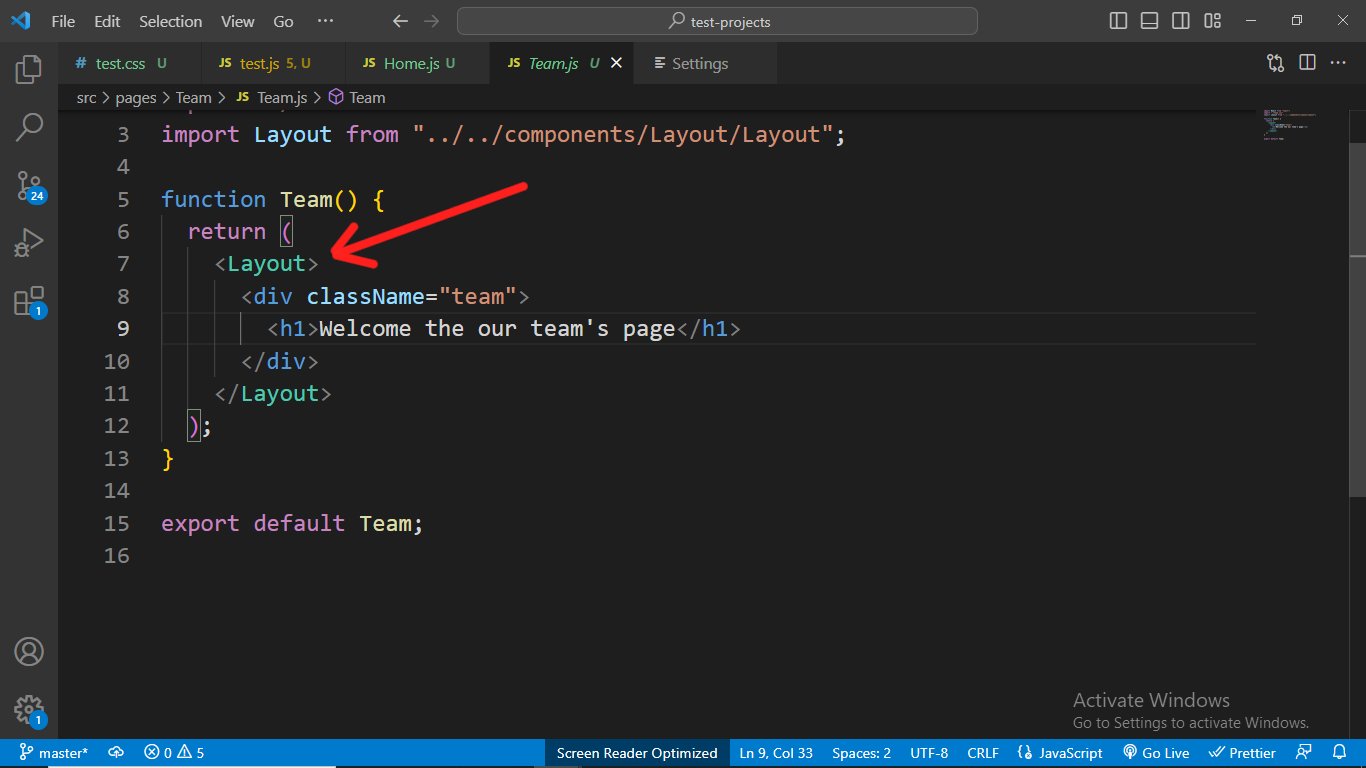Click the test-projects command center search
Image resolution: width=1366 pixels, height=768 pixels.
point(717,21)
